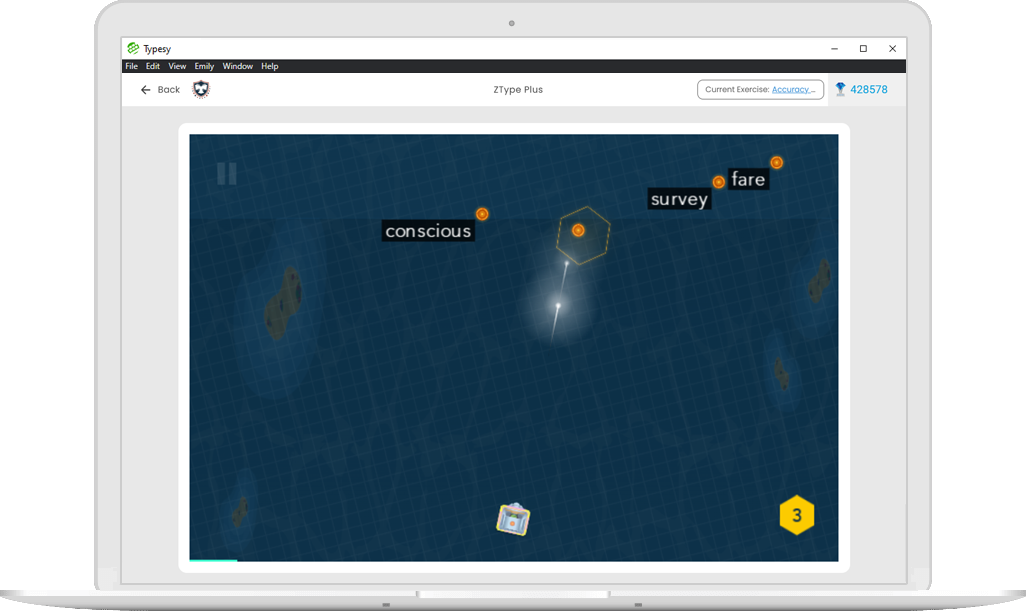Click the word 'survey'
This screenshot has height=611, width=1026.
(679, 199)
